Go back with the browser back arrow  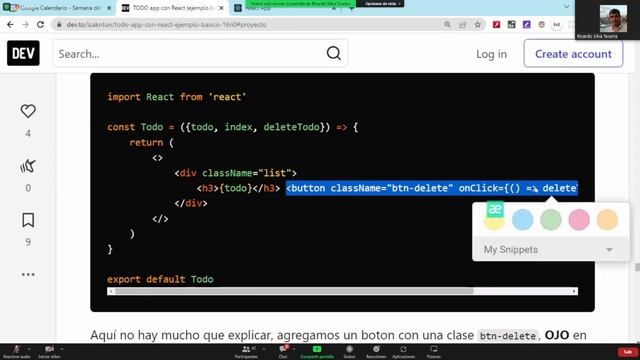click(x=10, y=24)
